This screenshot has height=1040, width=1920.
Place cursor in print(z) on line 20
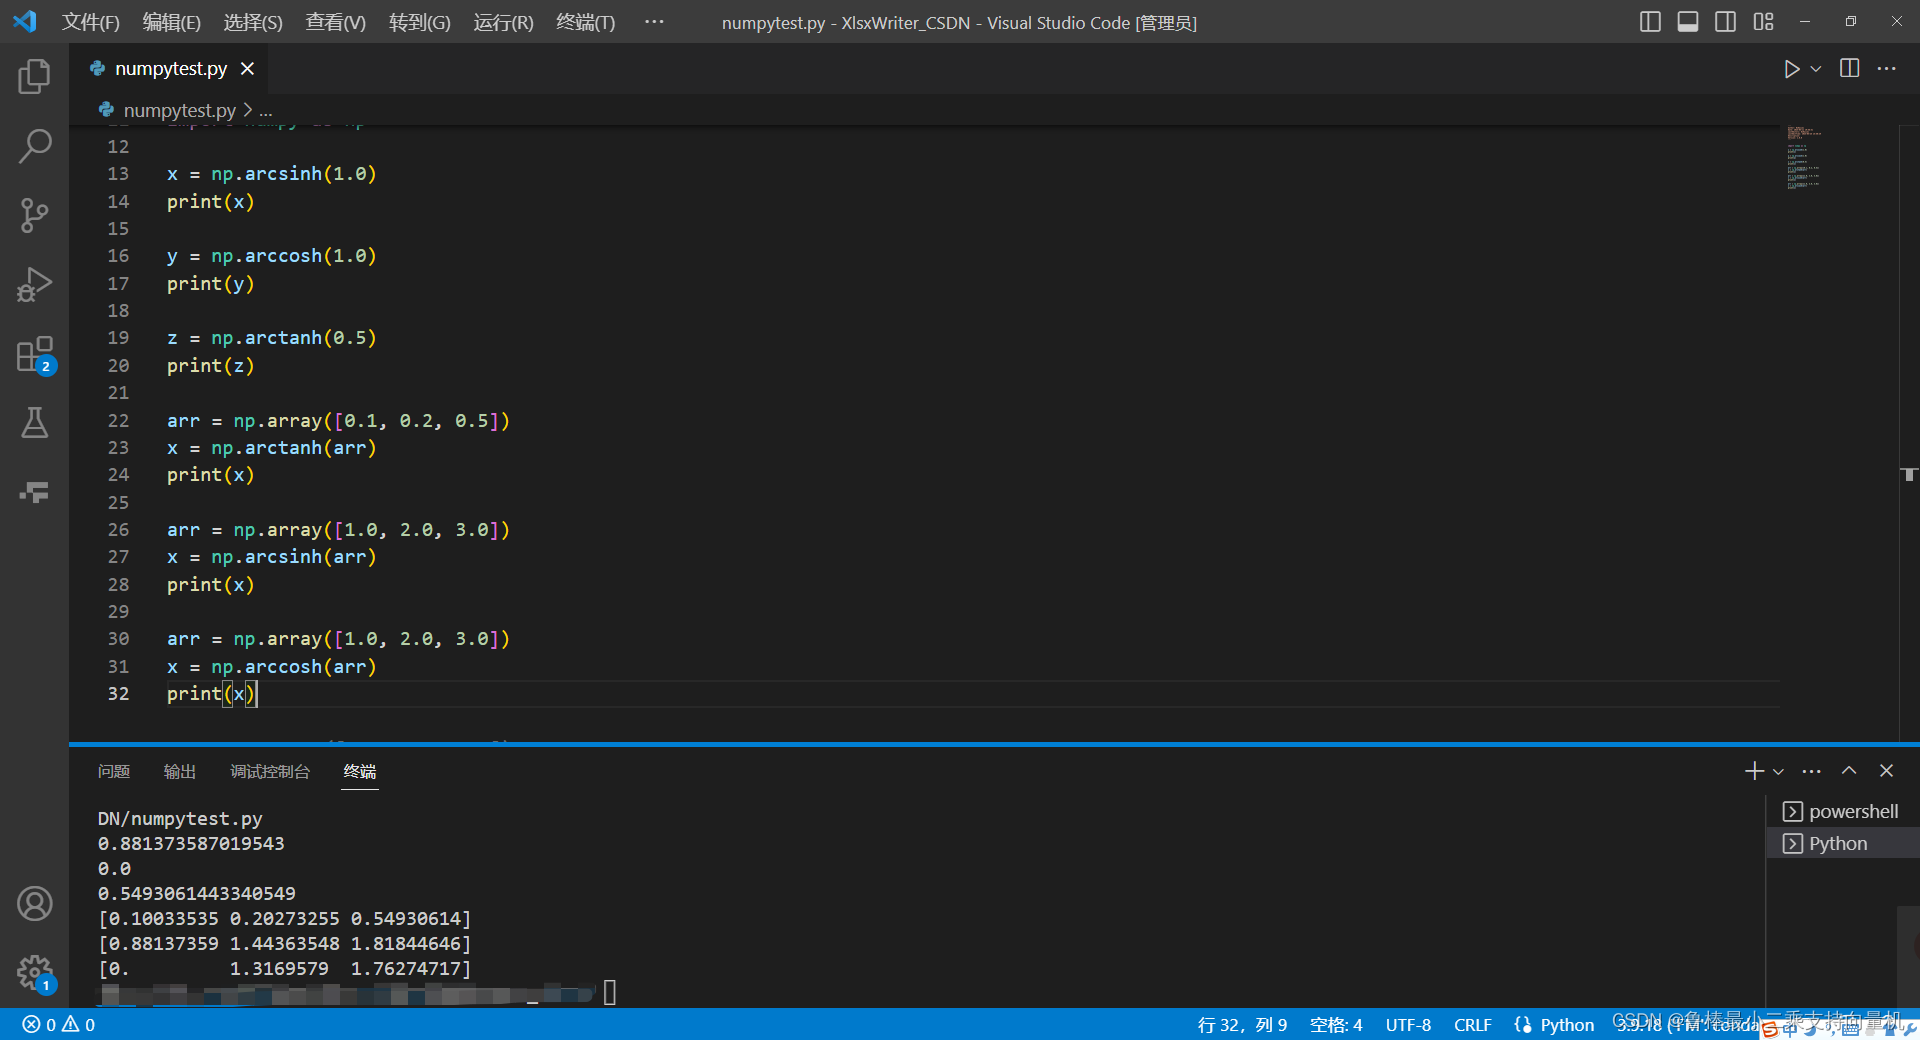[x=211, y=366]
